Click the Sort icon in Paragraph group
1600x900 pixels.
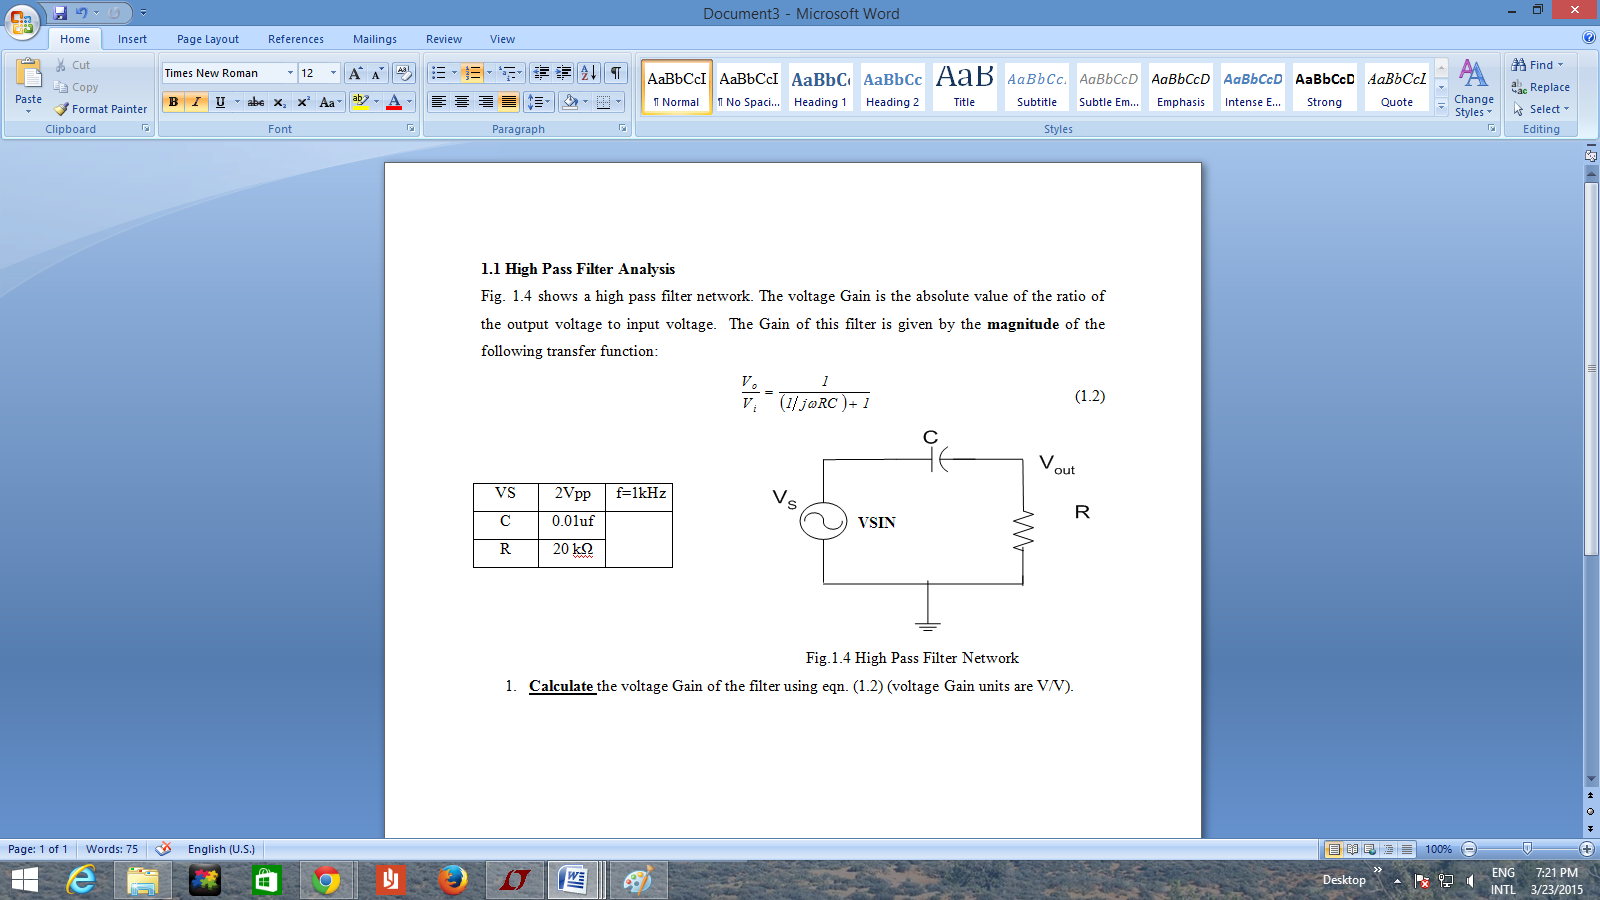coord(589,73)
